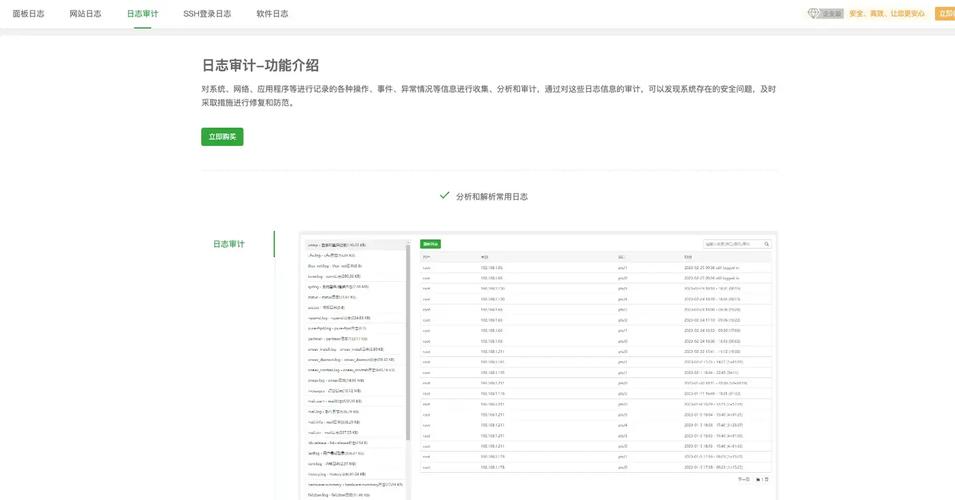
Task: Click the search magnifier icon in log table
Action: click(x=767, y=244)
